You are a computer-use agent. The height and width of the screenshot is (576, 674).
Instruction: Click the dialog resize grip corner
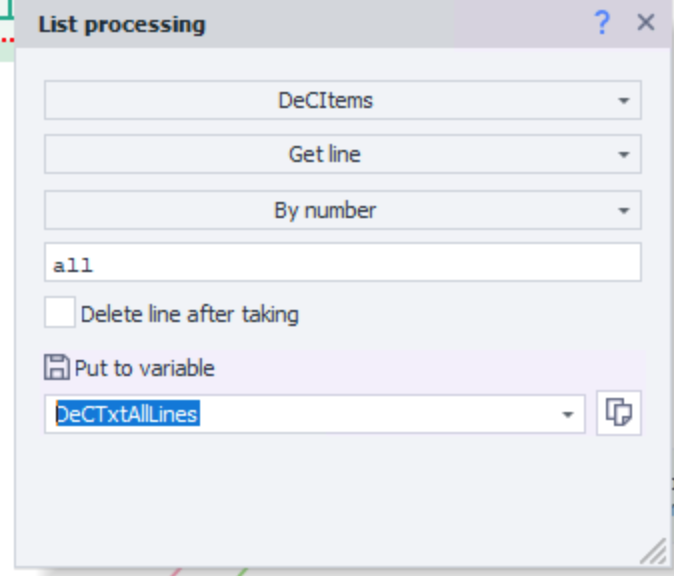653,551
